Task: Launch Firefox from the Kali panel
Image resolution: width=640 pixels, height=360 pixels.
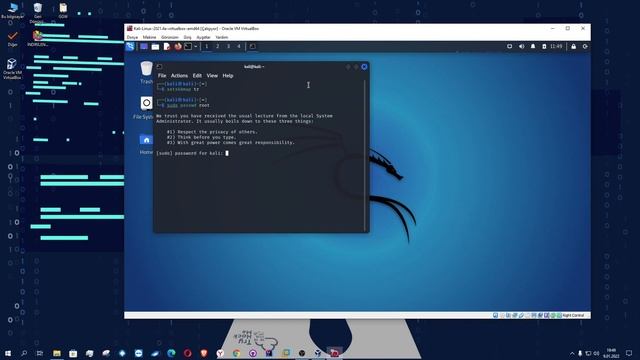Action: 178,47
